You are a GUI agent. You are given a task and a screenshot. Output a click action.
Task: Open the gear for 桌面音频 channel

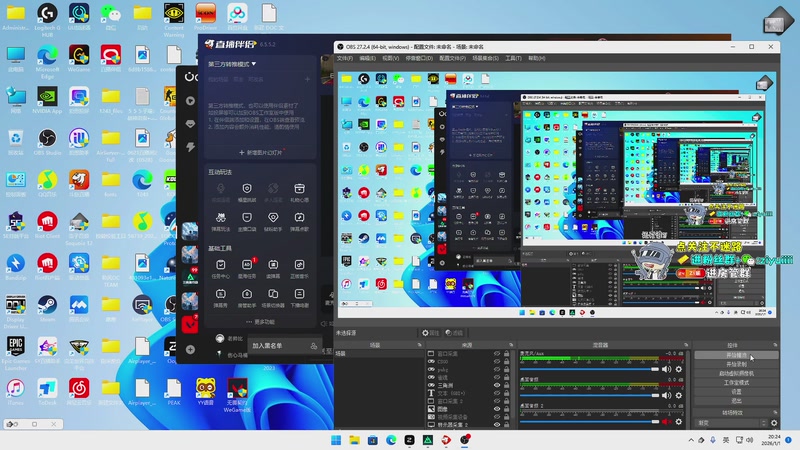tap(679, 395)
